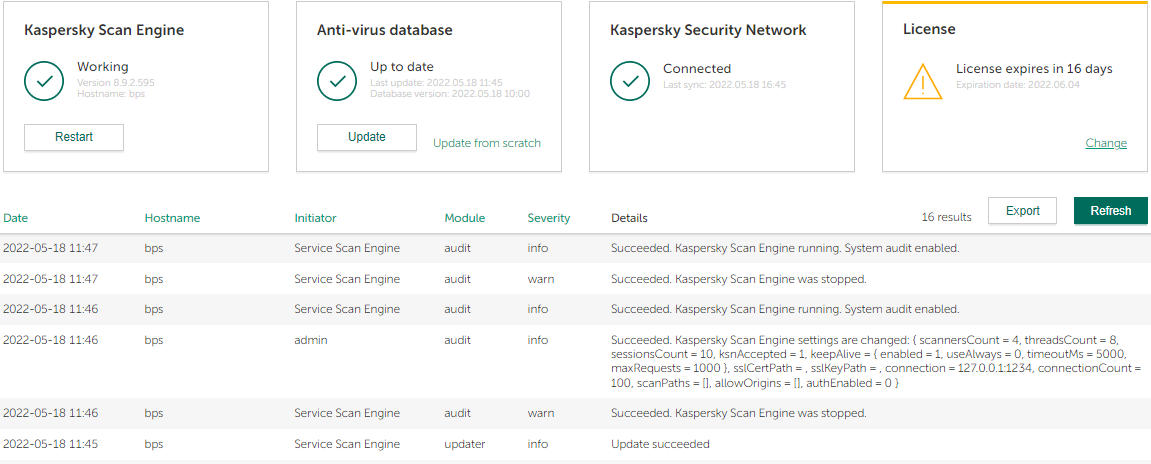The height and width of the screenshot is (464, 1151).
Task: Sort events by Initiator column header
Action: point(315,218)
